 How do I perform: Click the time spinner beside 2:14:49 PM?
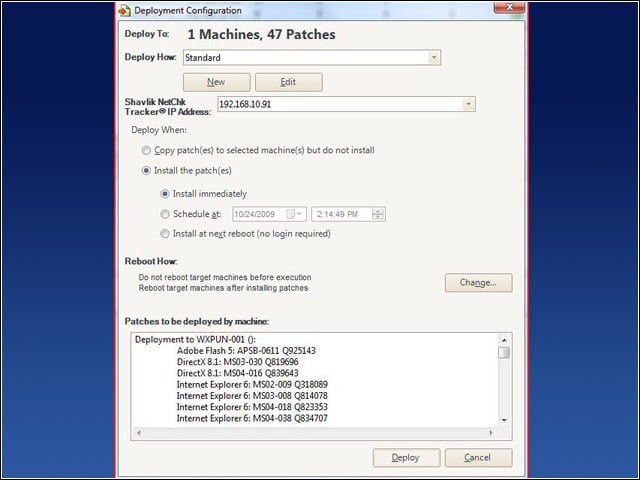coord(378,214)
